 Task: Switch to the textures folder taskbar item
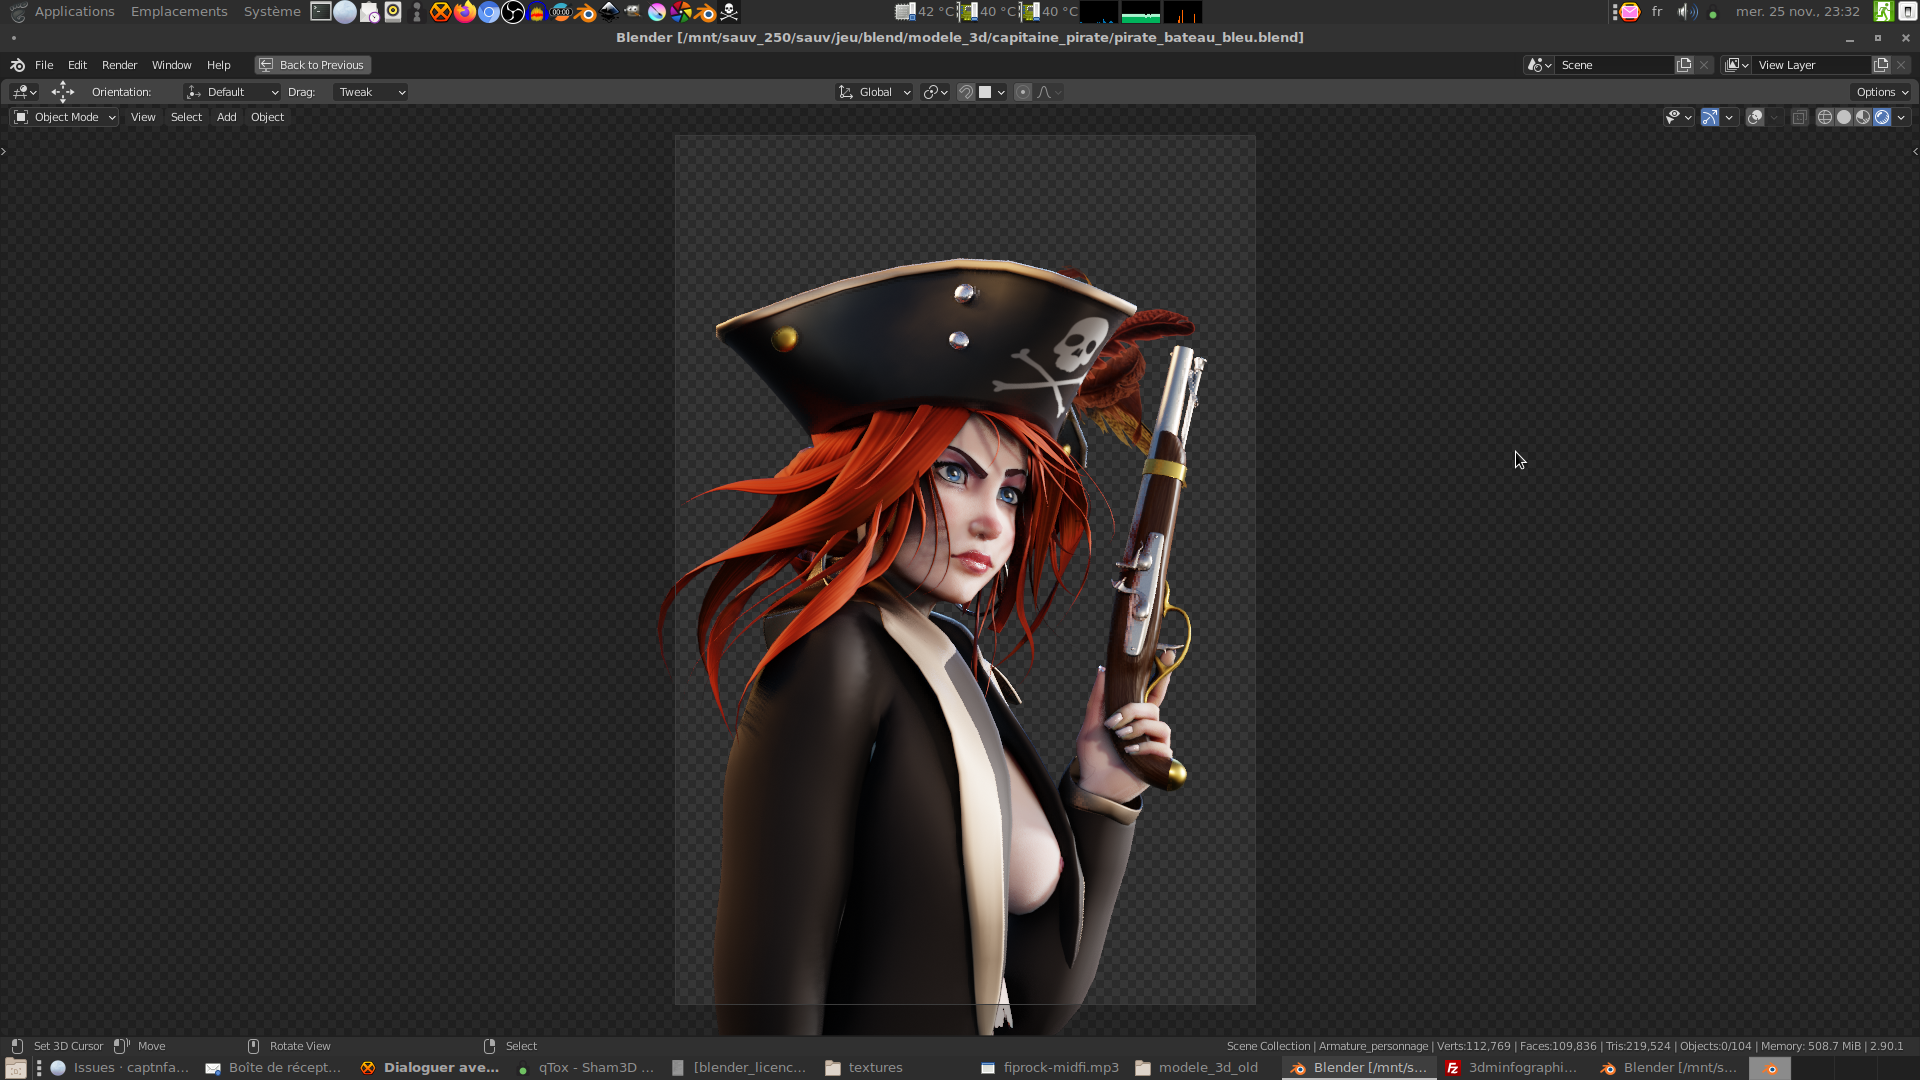coord(864,1068)
